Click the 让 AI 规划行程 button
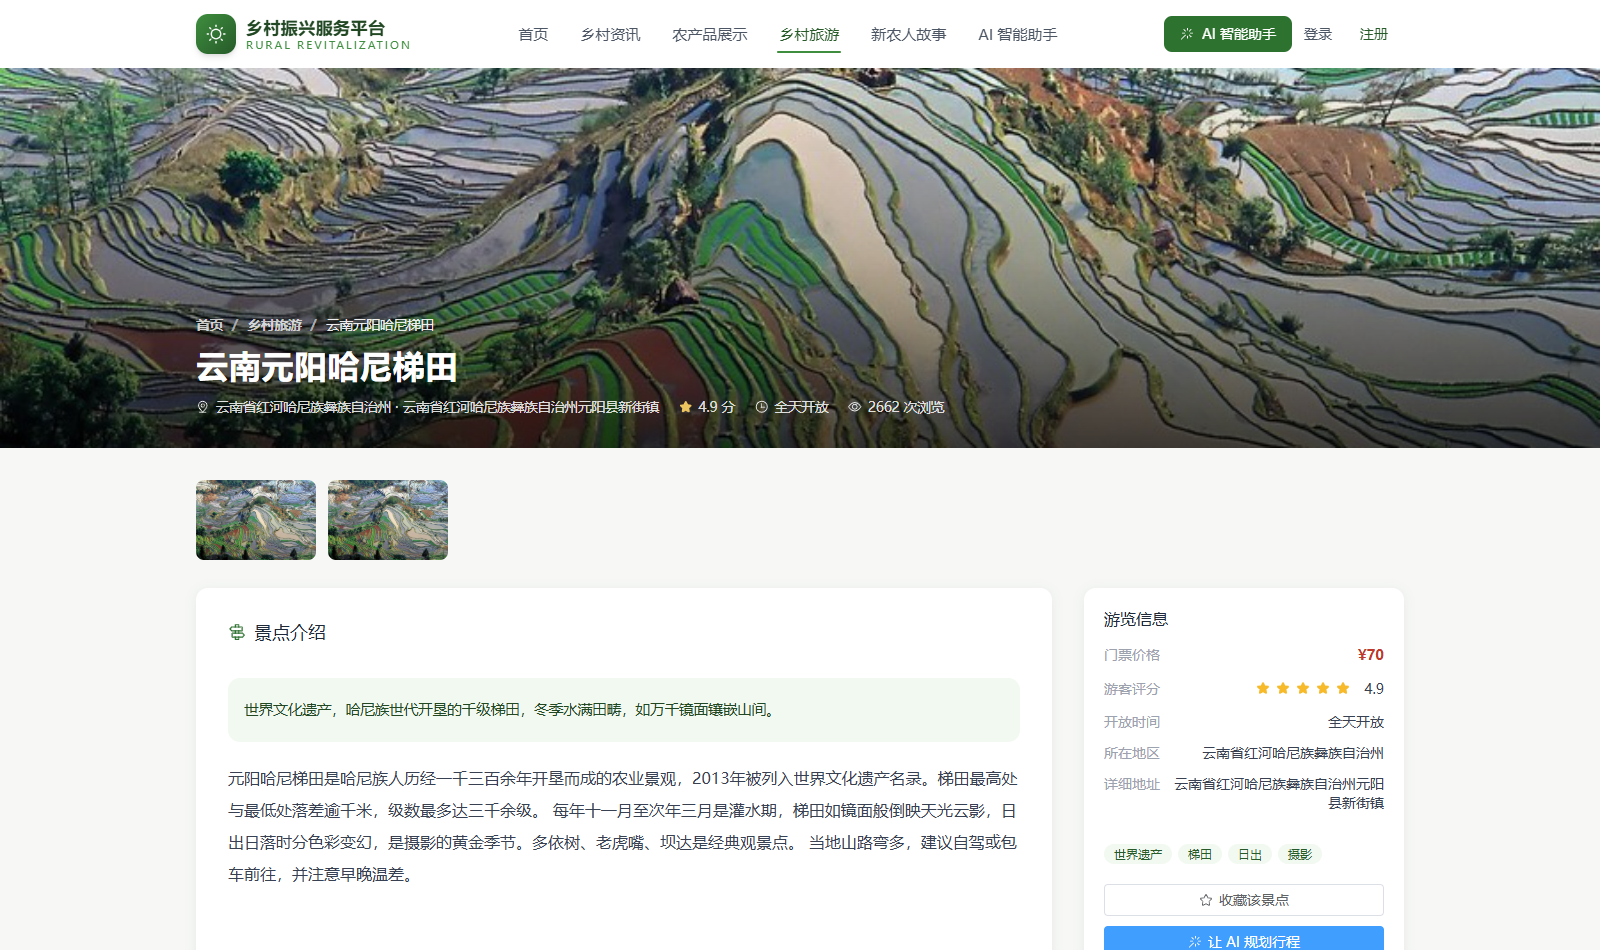 [x=1244, y=938]
